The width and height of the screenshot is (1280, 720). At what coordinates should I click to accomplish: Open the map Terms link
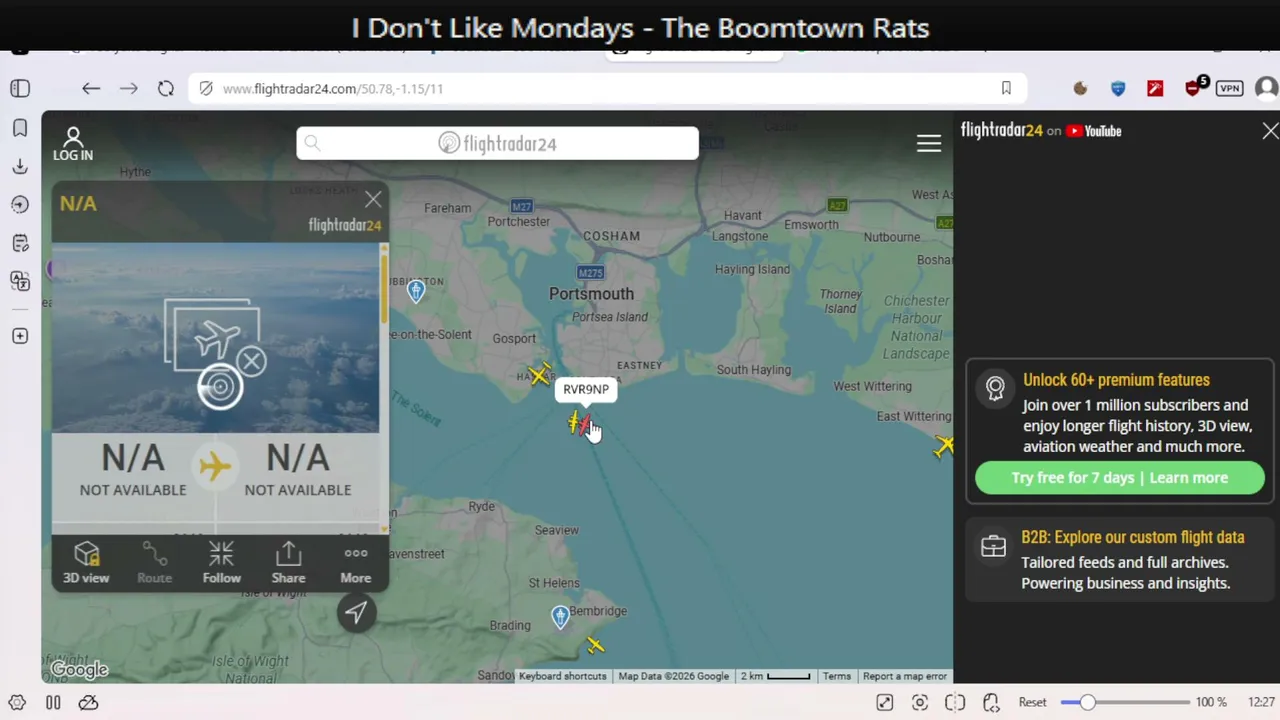[x=837, y=676]
